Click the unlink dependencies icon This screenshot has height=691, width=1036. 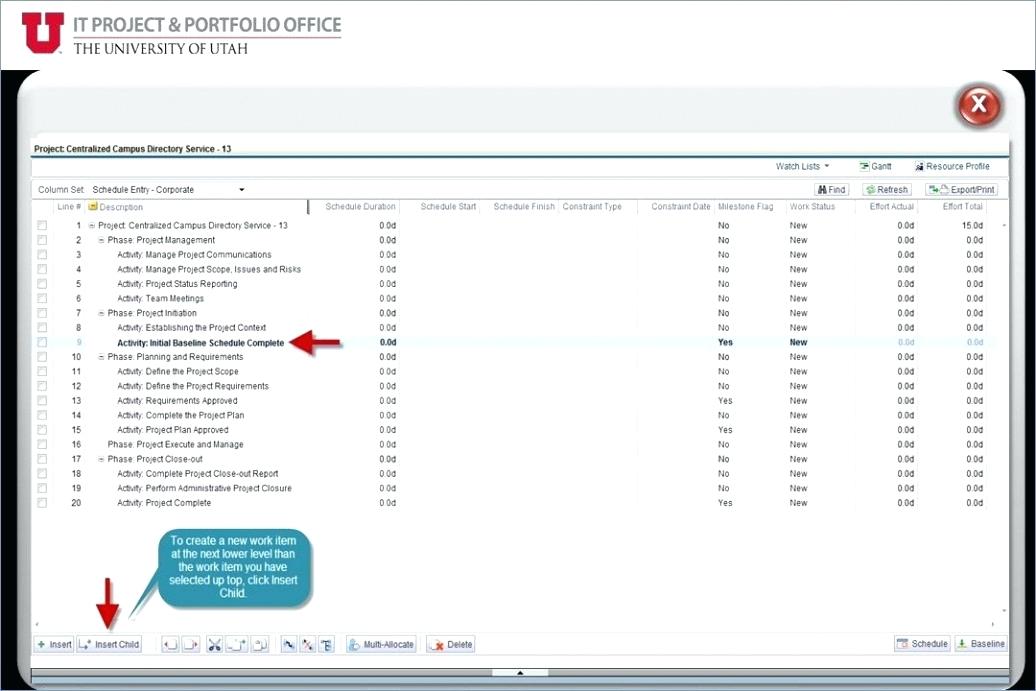[x=308, y=645]
